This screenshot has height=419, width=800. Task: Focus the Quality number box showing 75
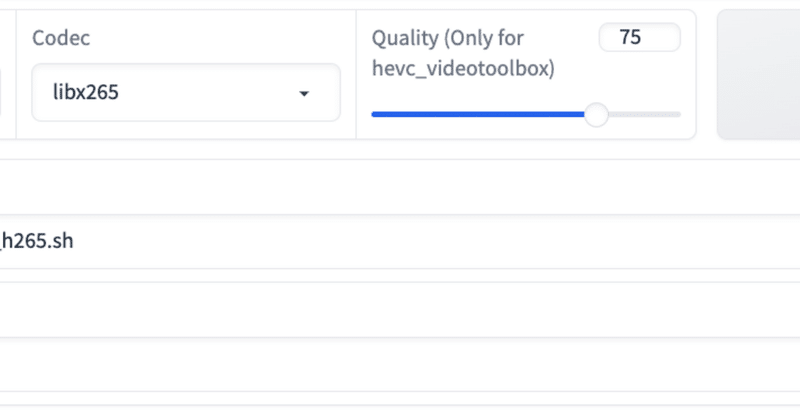640,37
